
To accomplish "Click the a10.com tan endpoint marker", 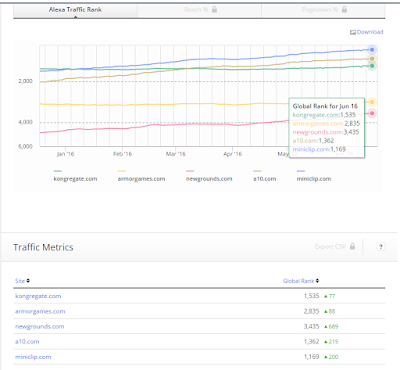I will (372, 59).
